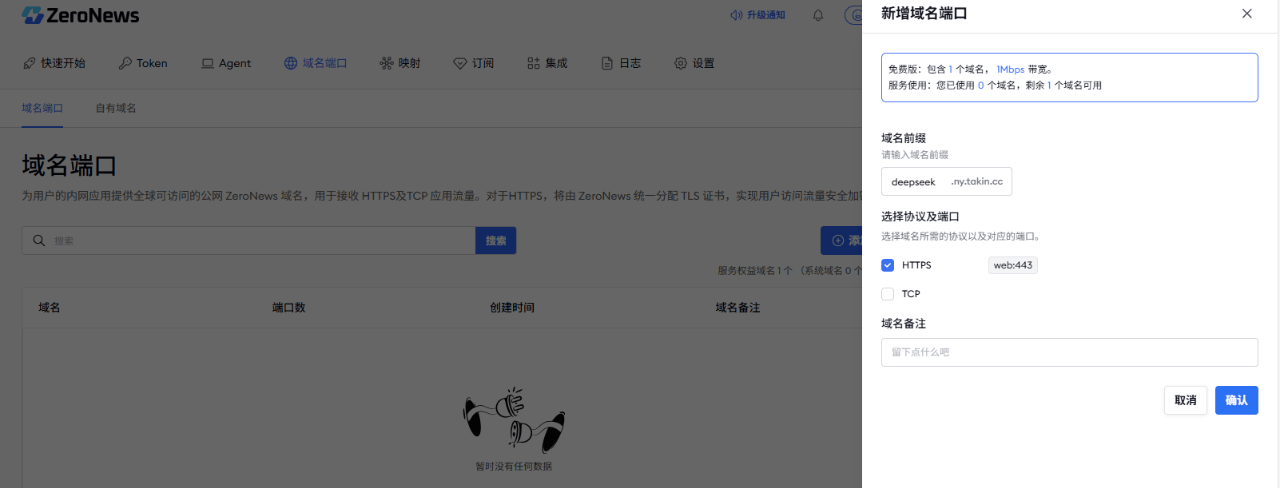The image size is (1280, 488).
Task: Go to the Token menu item
Action: pyautogui.click(x=143, y=63)
